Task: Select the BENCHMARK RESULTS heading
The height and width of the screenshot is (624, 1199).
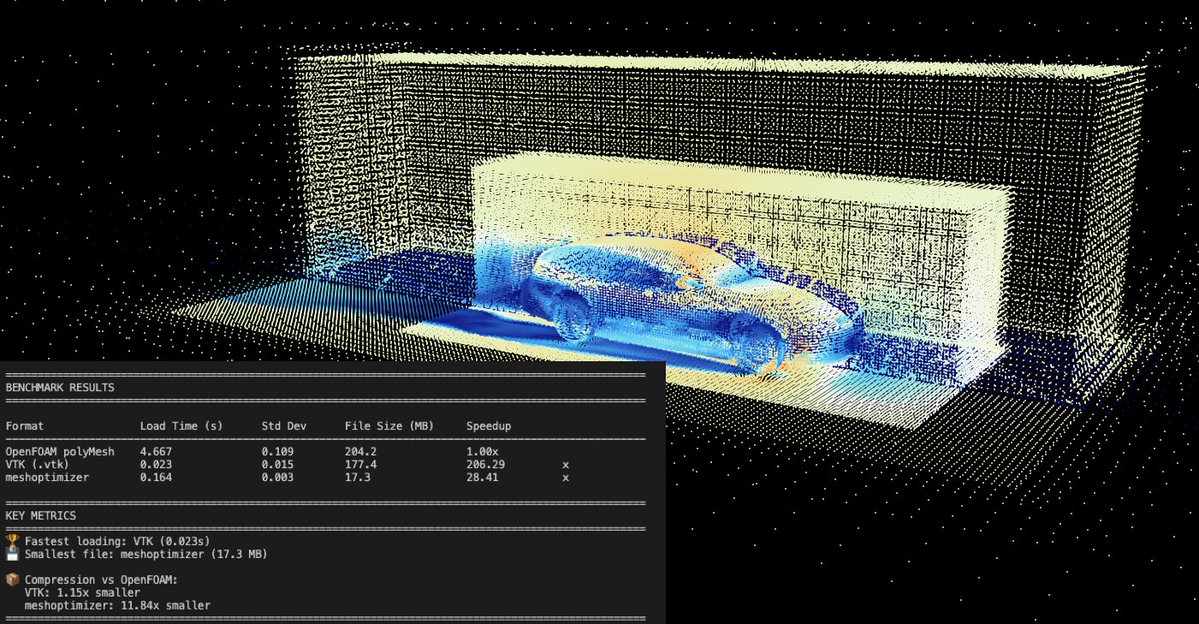Action: coord(60,387)
